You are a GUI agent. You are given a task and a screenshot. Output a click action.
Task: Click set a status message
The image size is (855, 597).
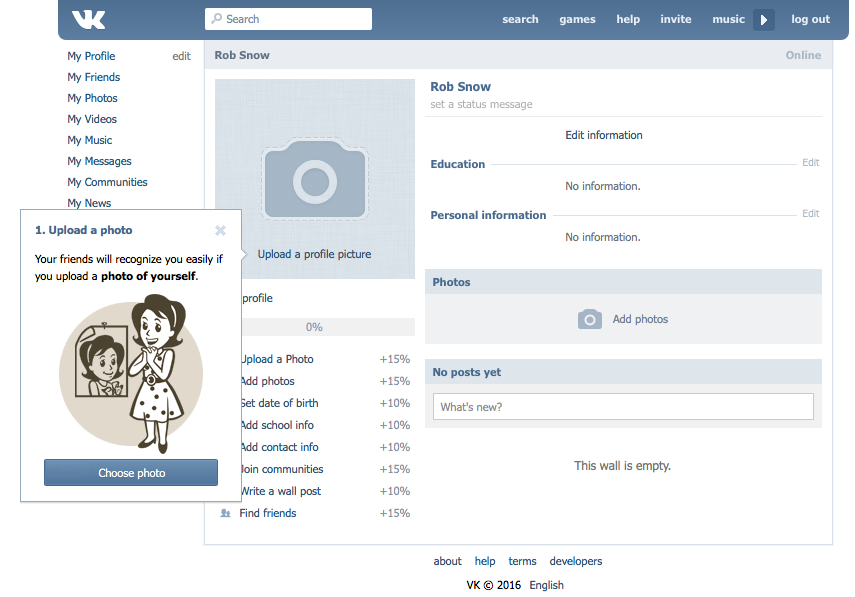481,104
